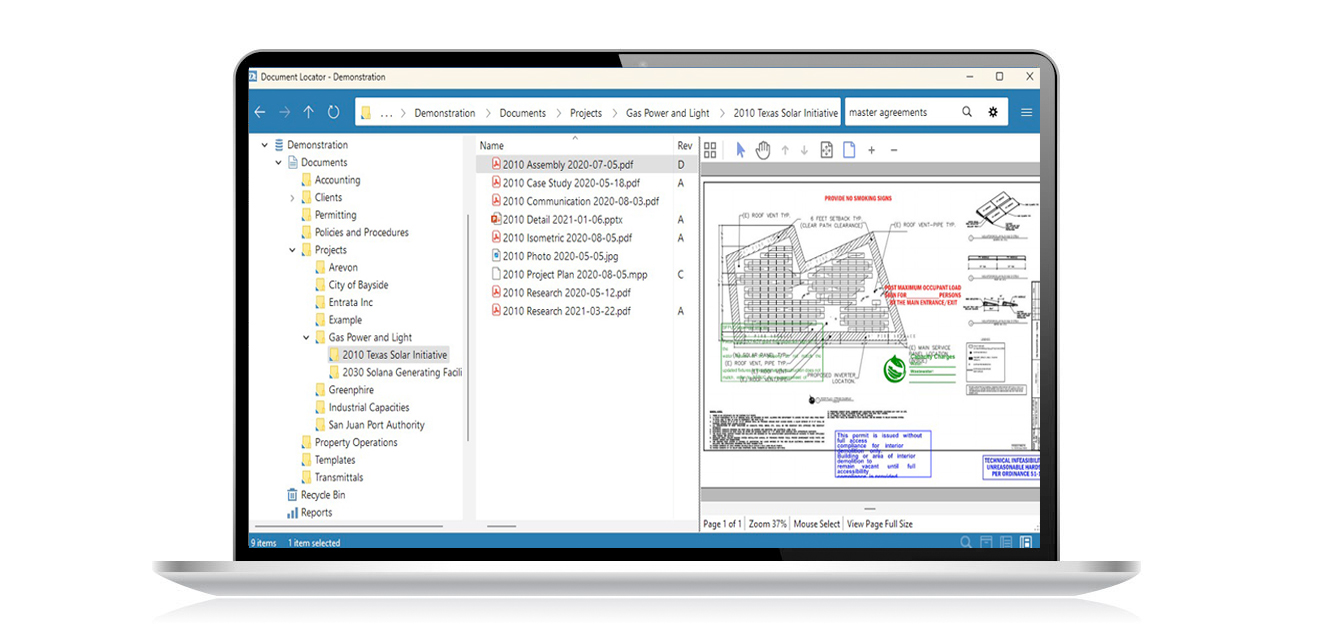Click the Refresh icon in the navigation bar
The height and width of the screenshot is (631, 1323).
333,112
